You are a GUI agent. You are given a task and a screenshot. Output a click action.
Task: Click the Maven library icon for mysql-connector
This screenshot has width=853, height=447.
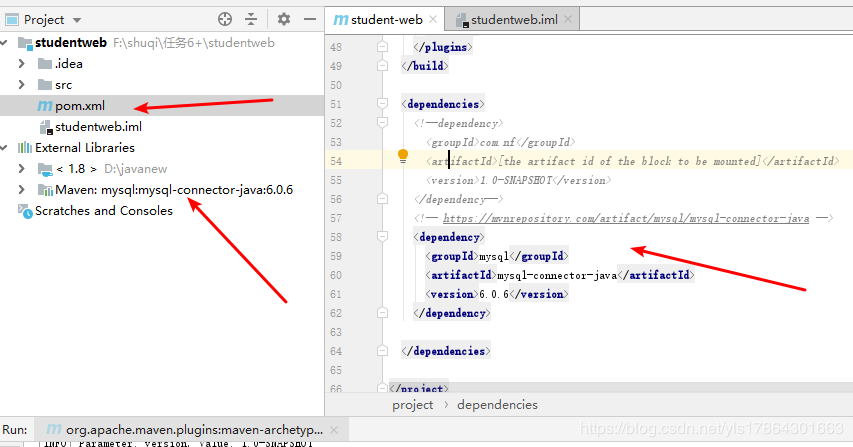pyautogui.click(x=45, y=190)
